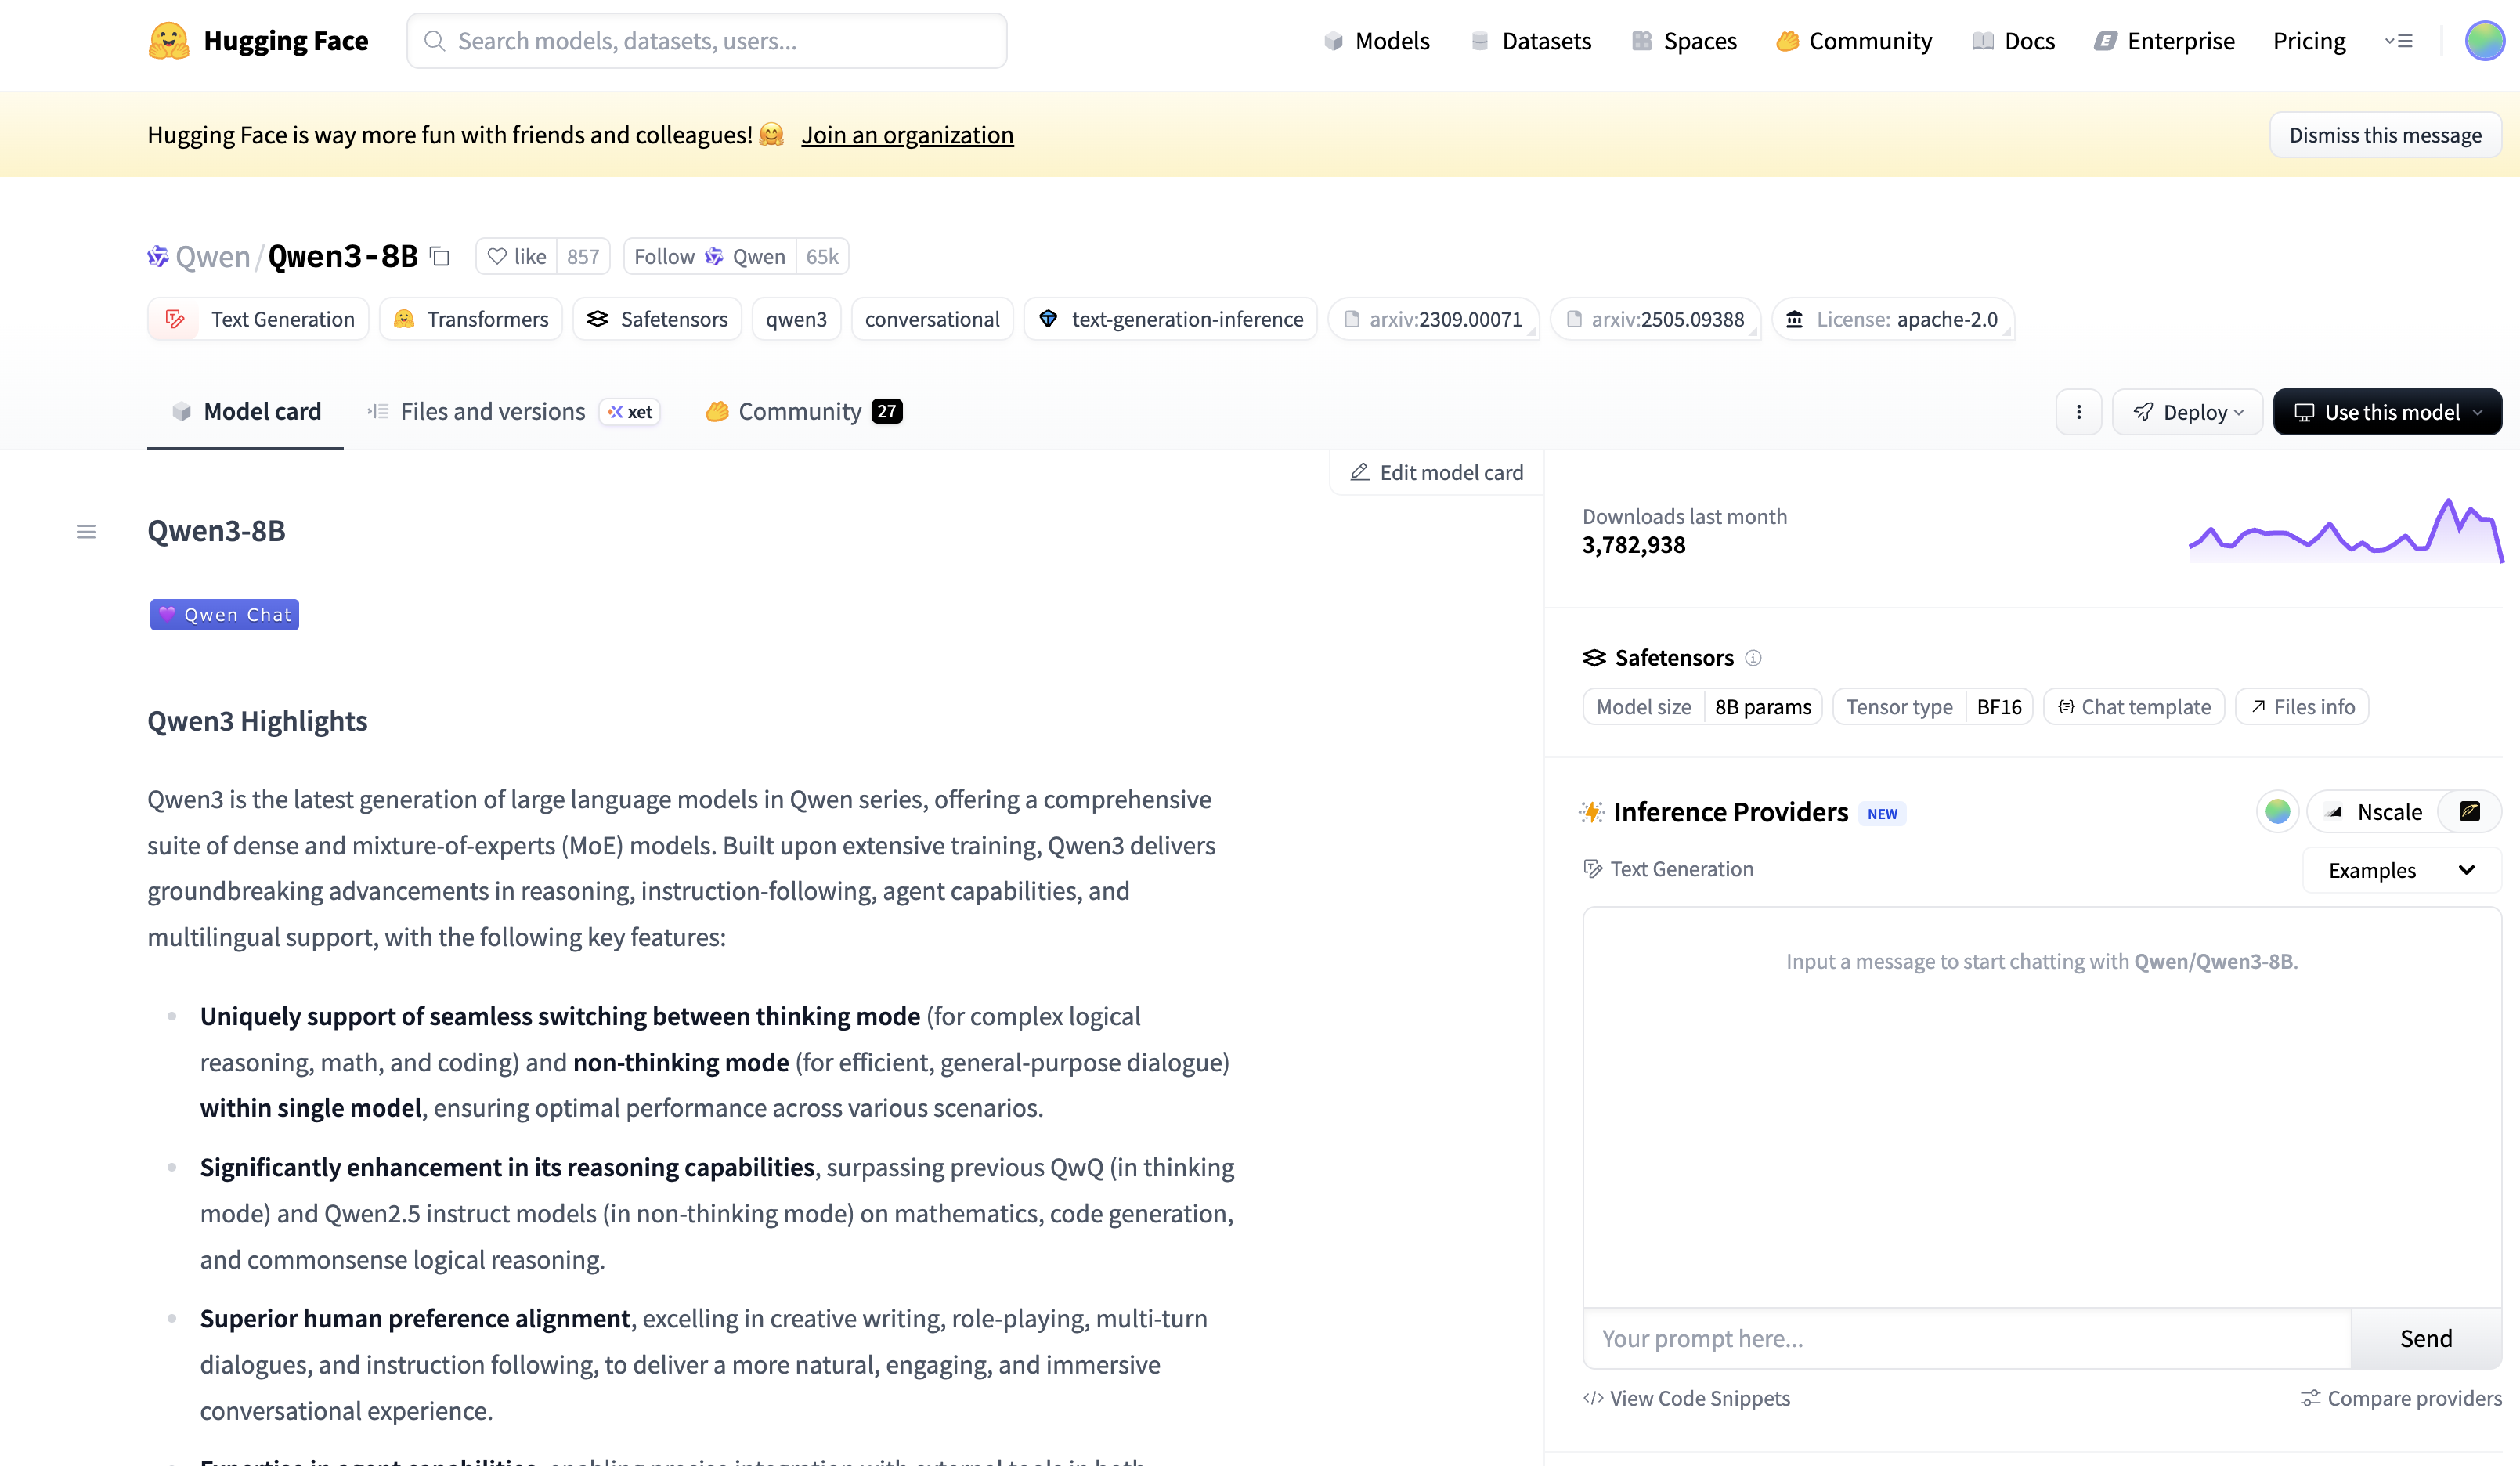Open the arxiv:2309.00071 paper tag
This screenshot has height=1466, width=2520.
1434,319
